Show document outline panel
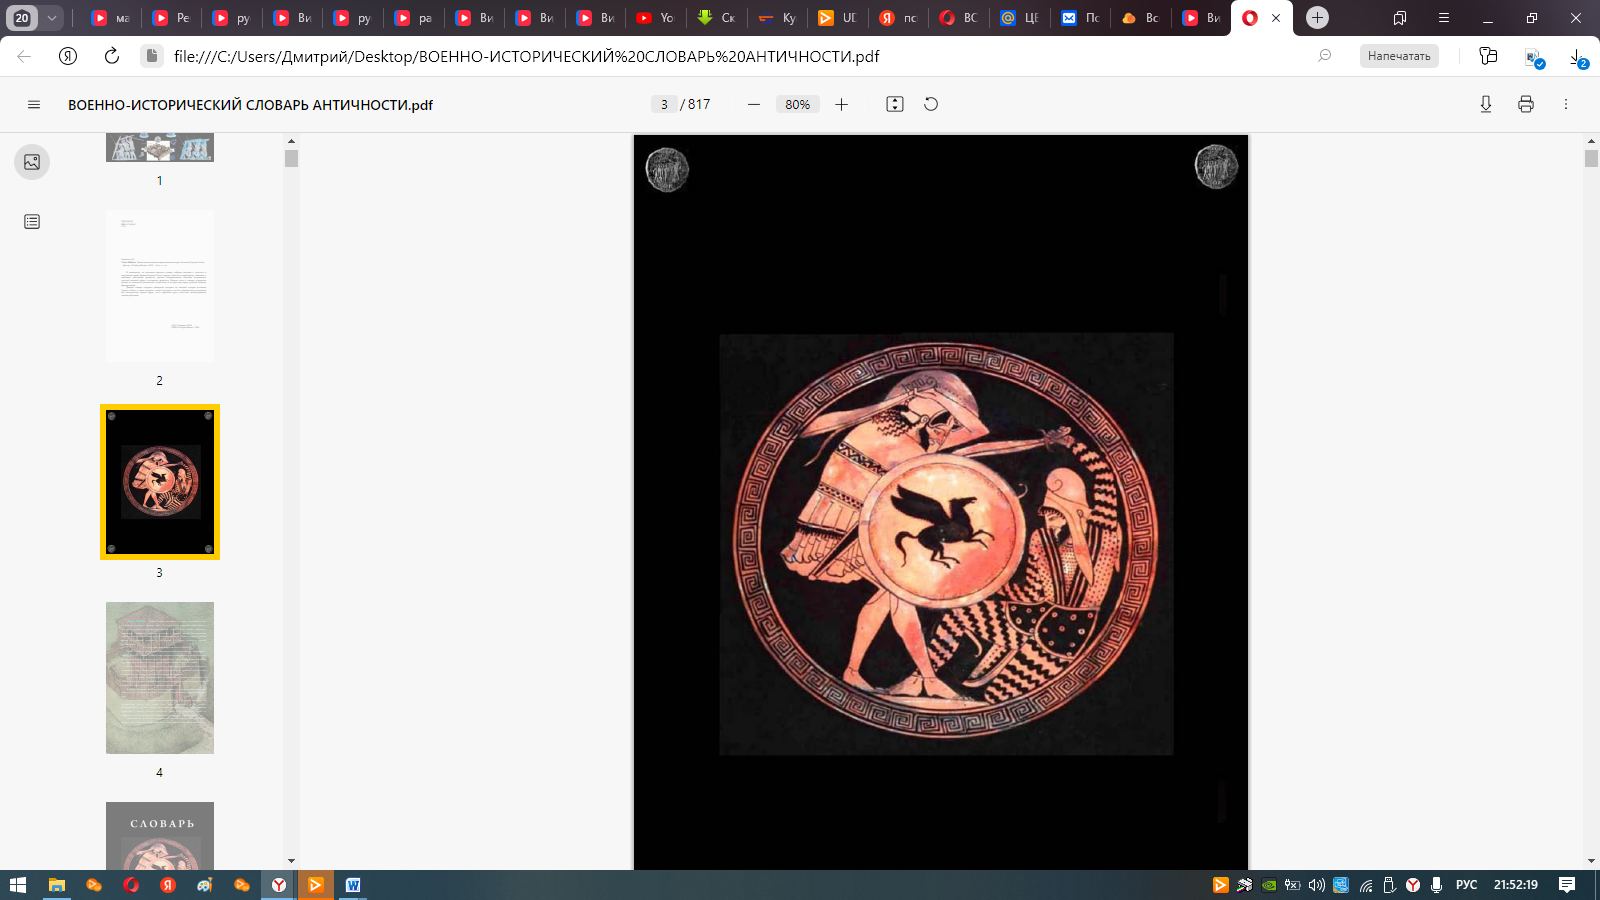 pyautogui.click(x=32, y=222)
